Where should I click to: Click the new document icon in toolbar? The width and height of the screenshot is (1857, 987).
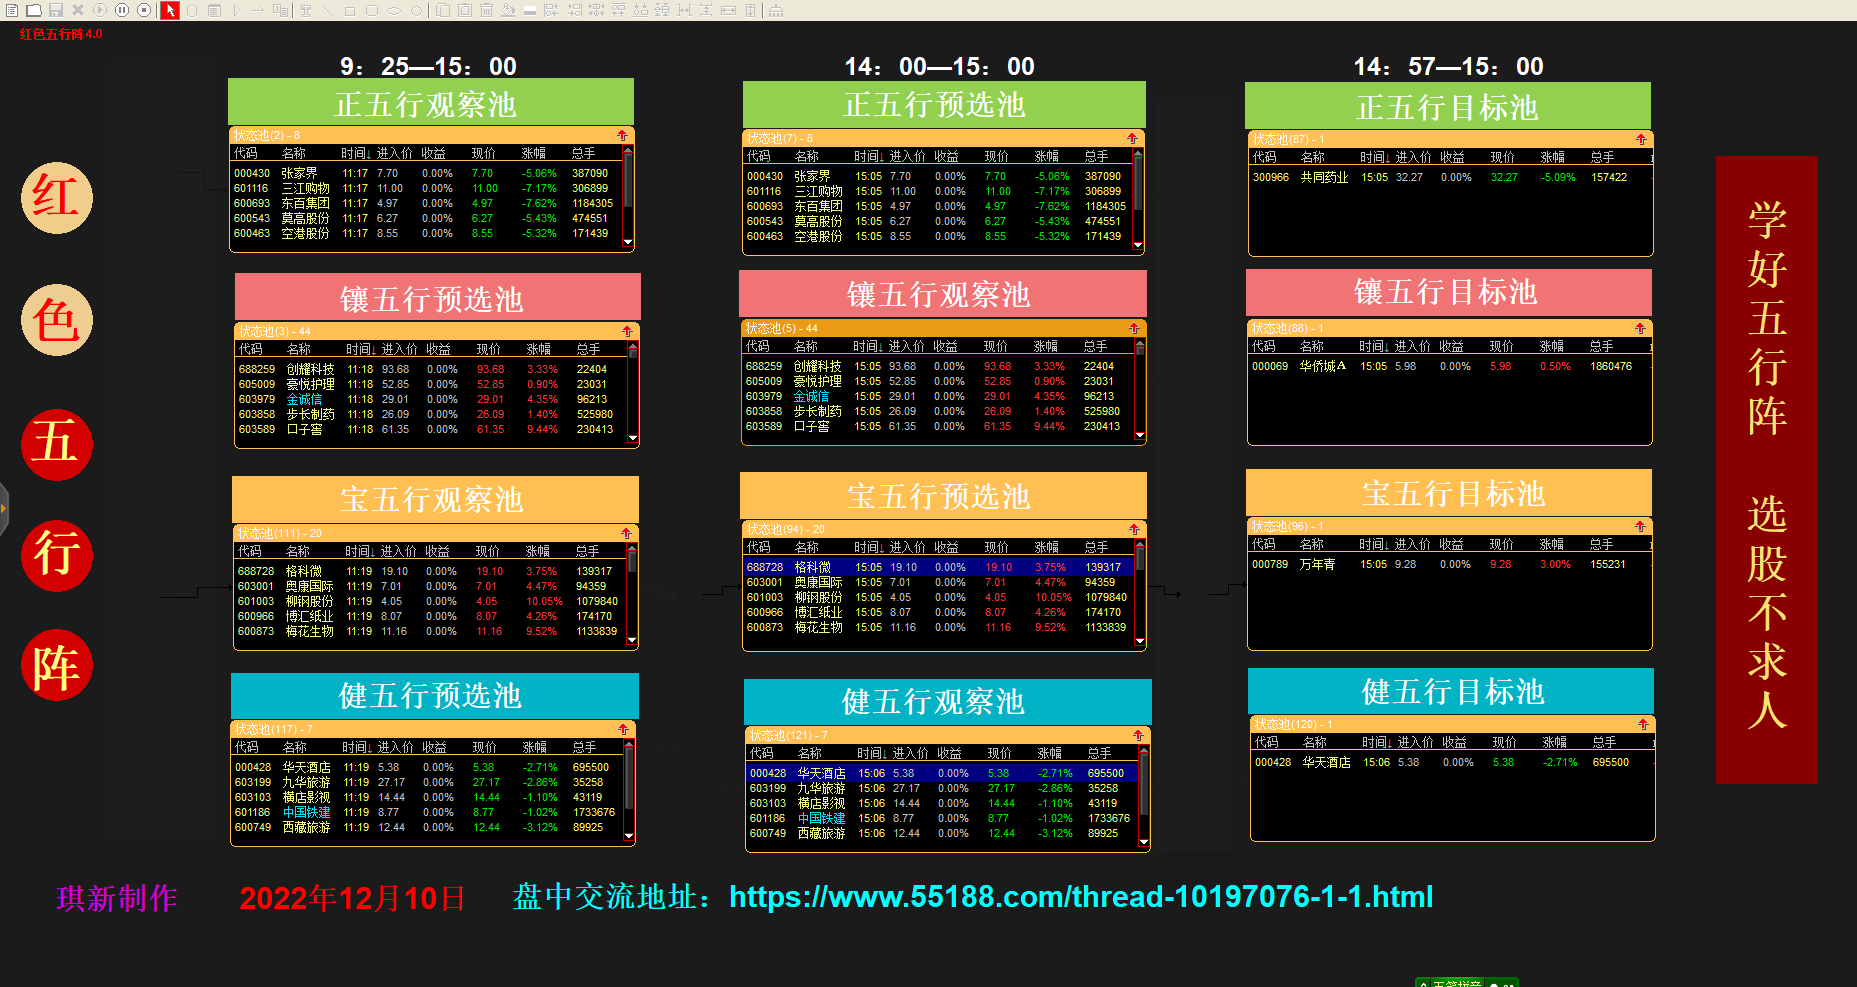pos(12,10)
